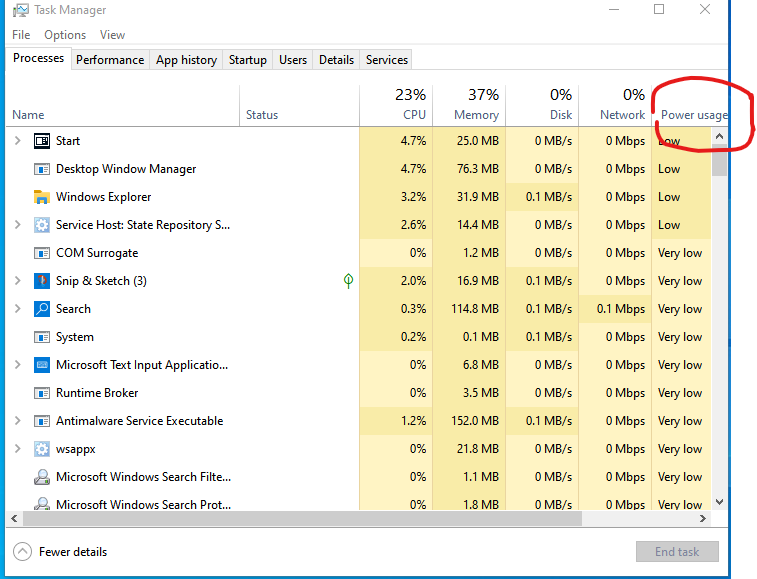Open the Options menu
The image size is (757, 579).
(65, 35)
